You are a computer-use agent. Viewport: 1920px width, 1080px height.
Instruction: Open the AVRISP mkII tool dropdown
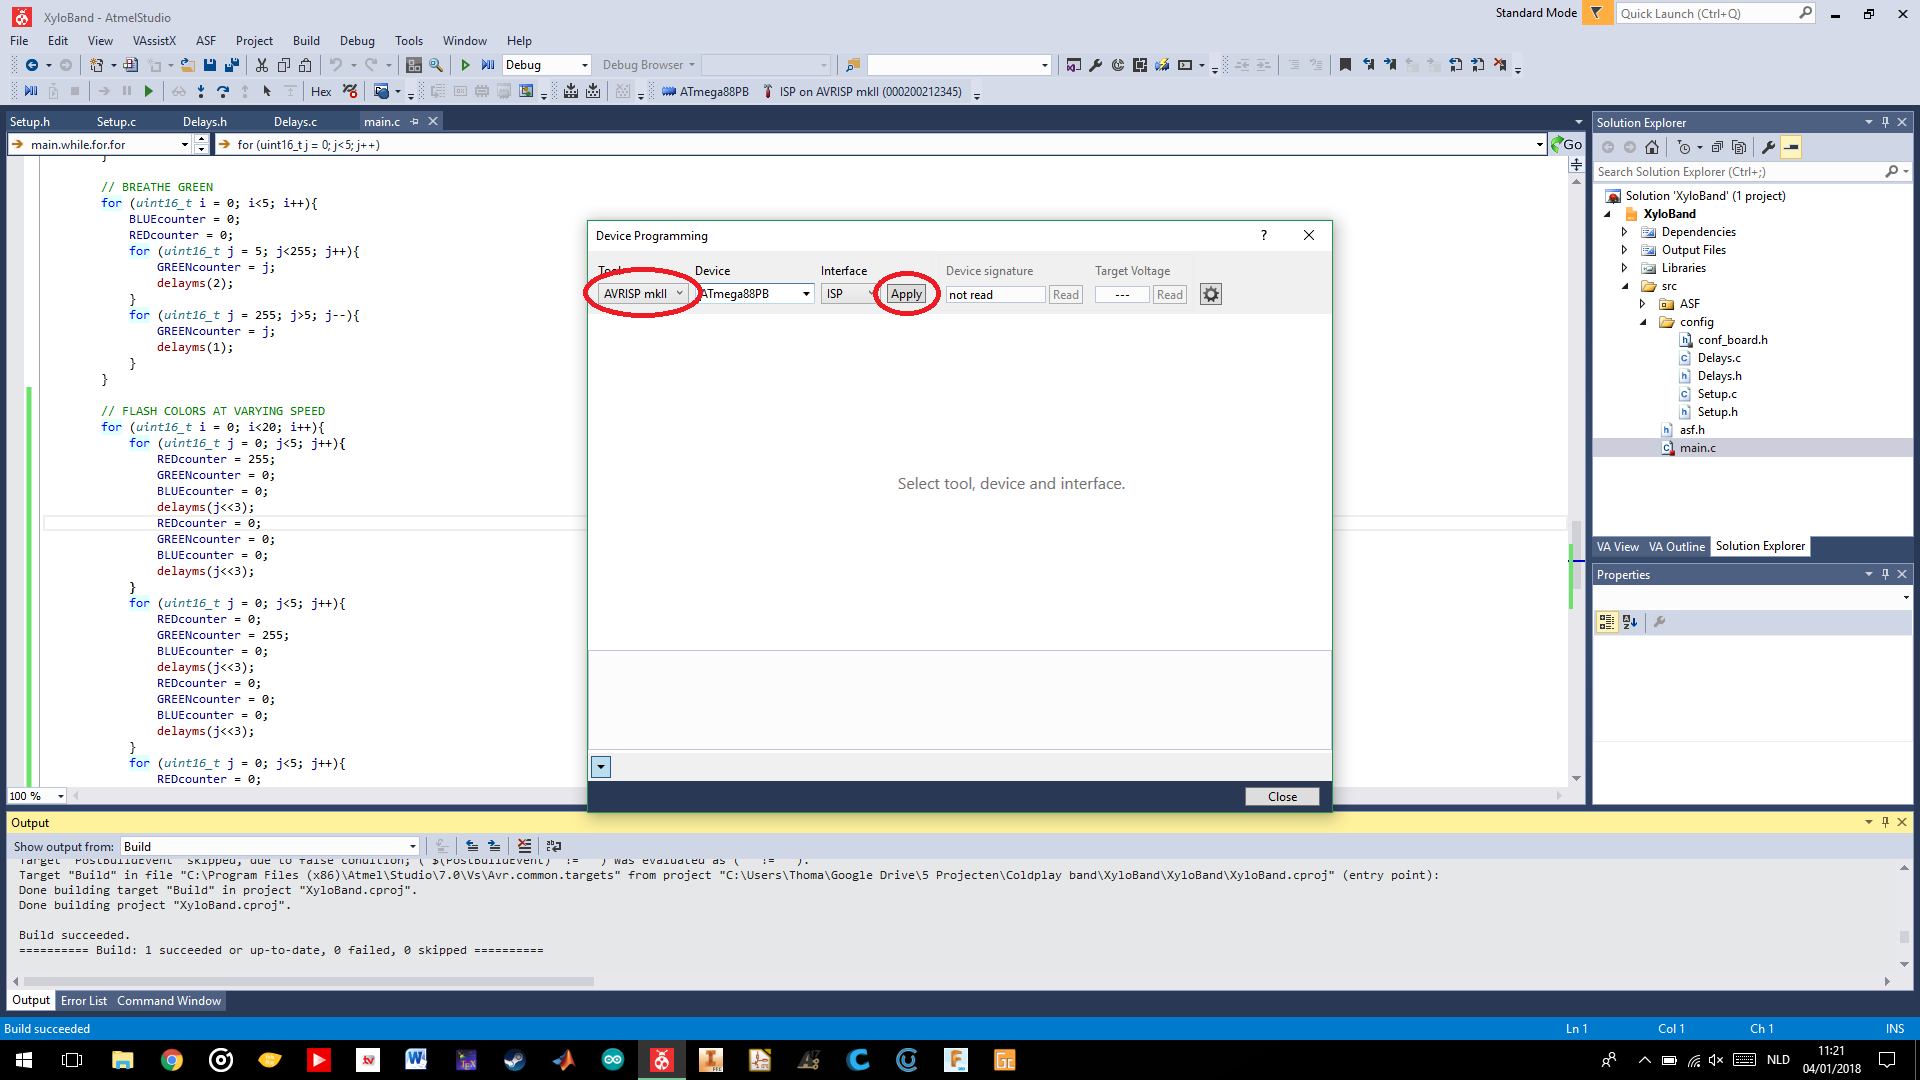(x=644, y=294)
